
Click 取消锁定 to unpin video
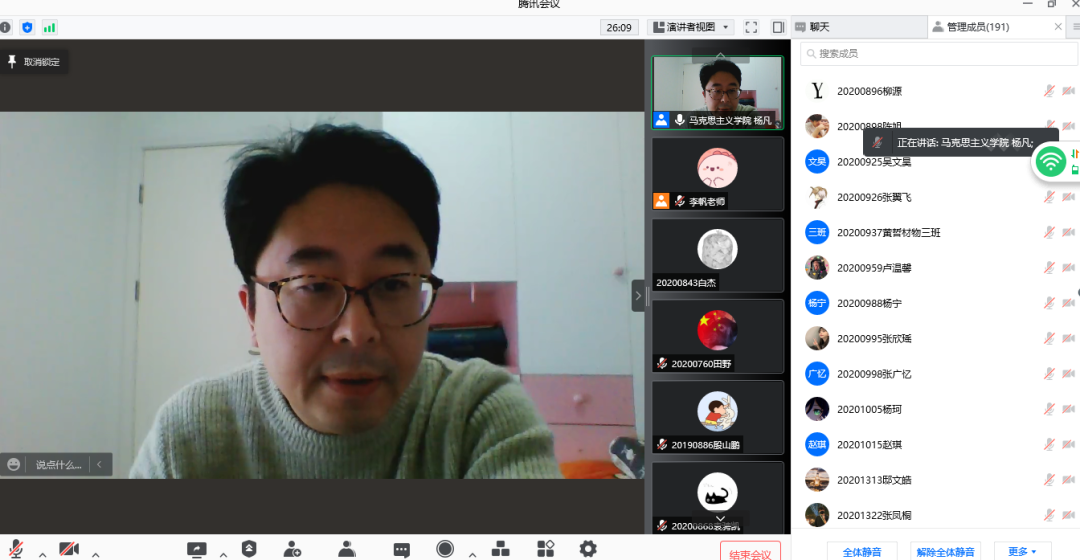click(x=35, y=62)
